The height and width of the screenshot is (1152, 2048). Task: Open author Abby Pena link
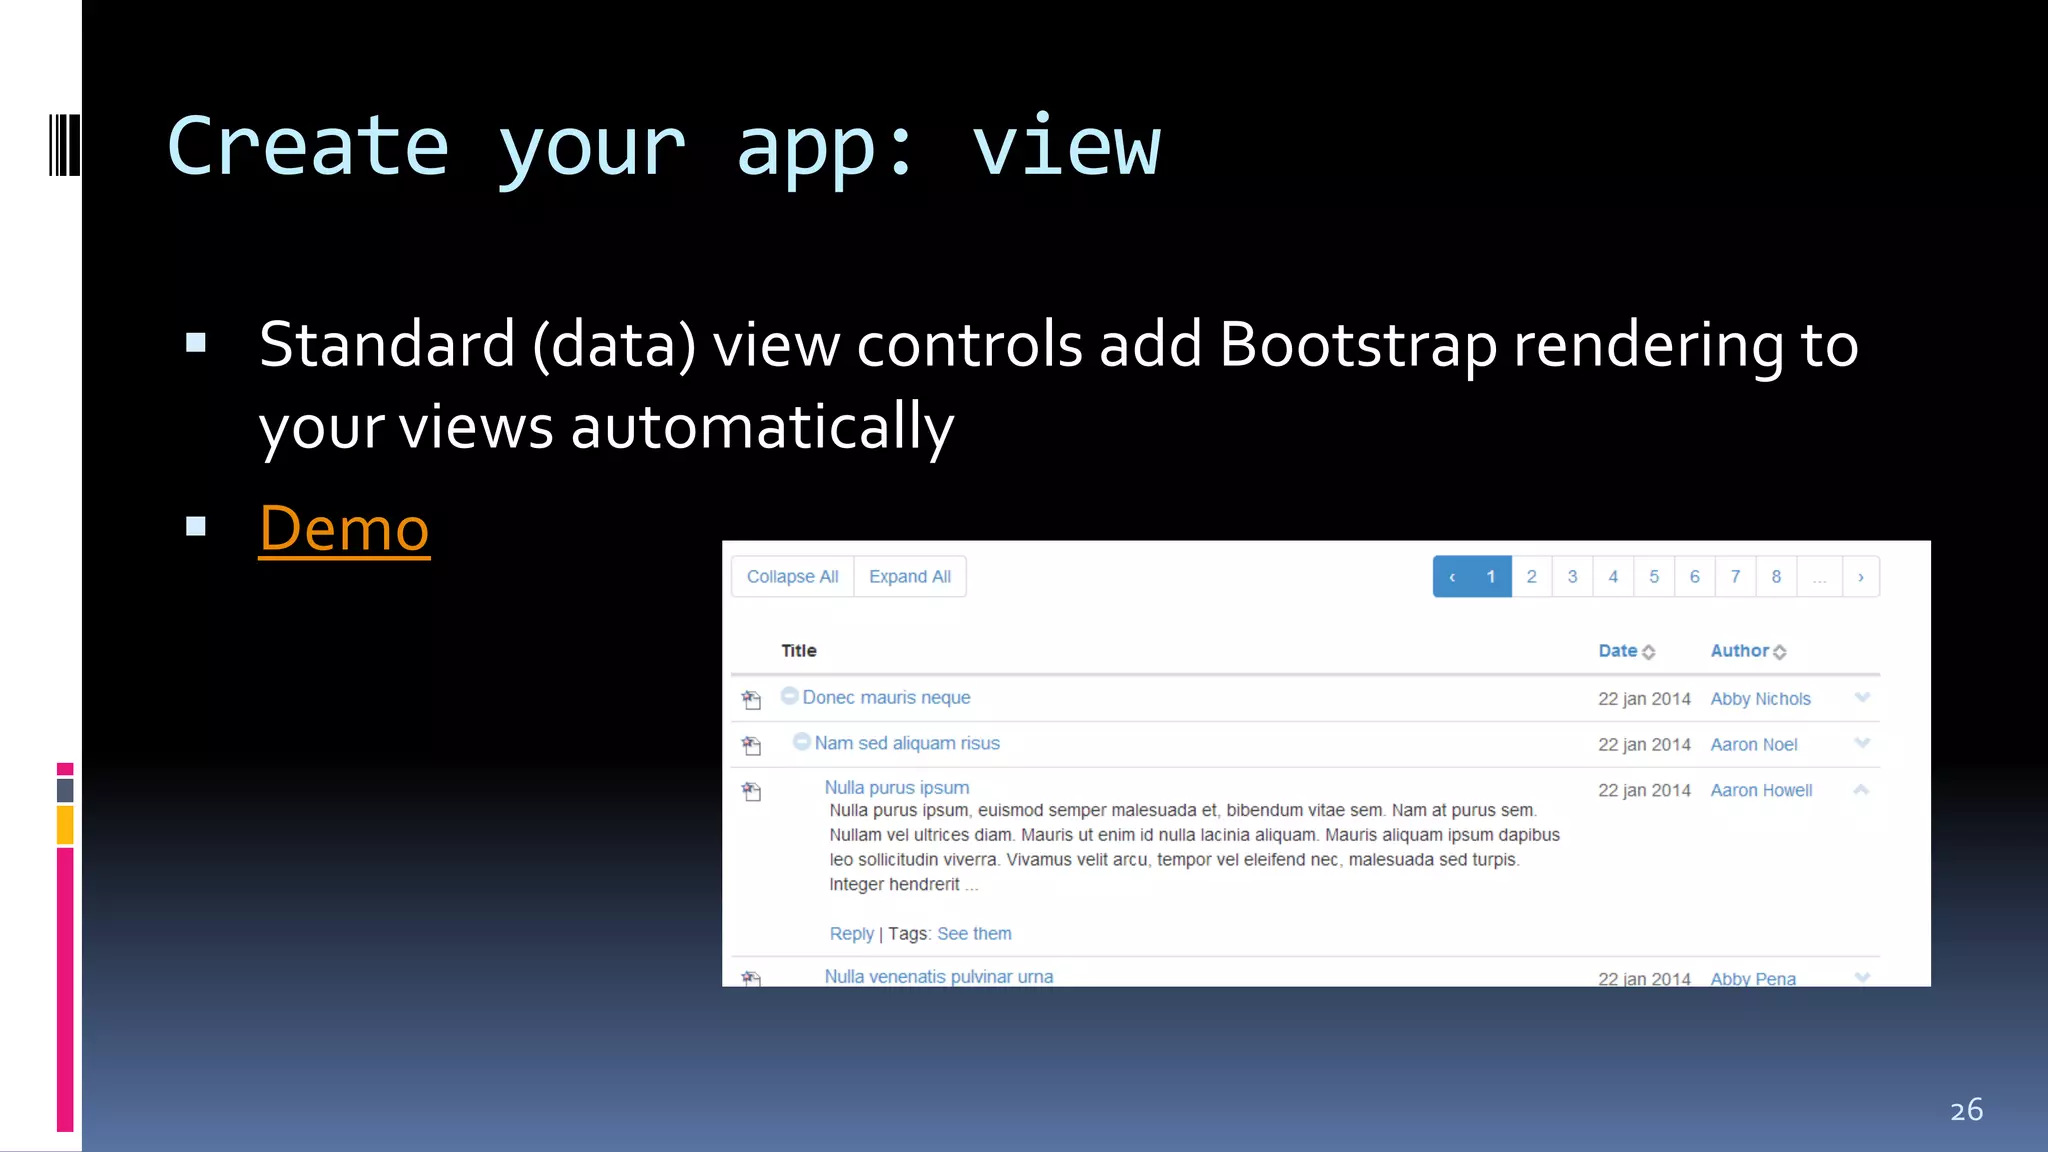tap(1753, 978)
